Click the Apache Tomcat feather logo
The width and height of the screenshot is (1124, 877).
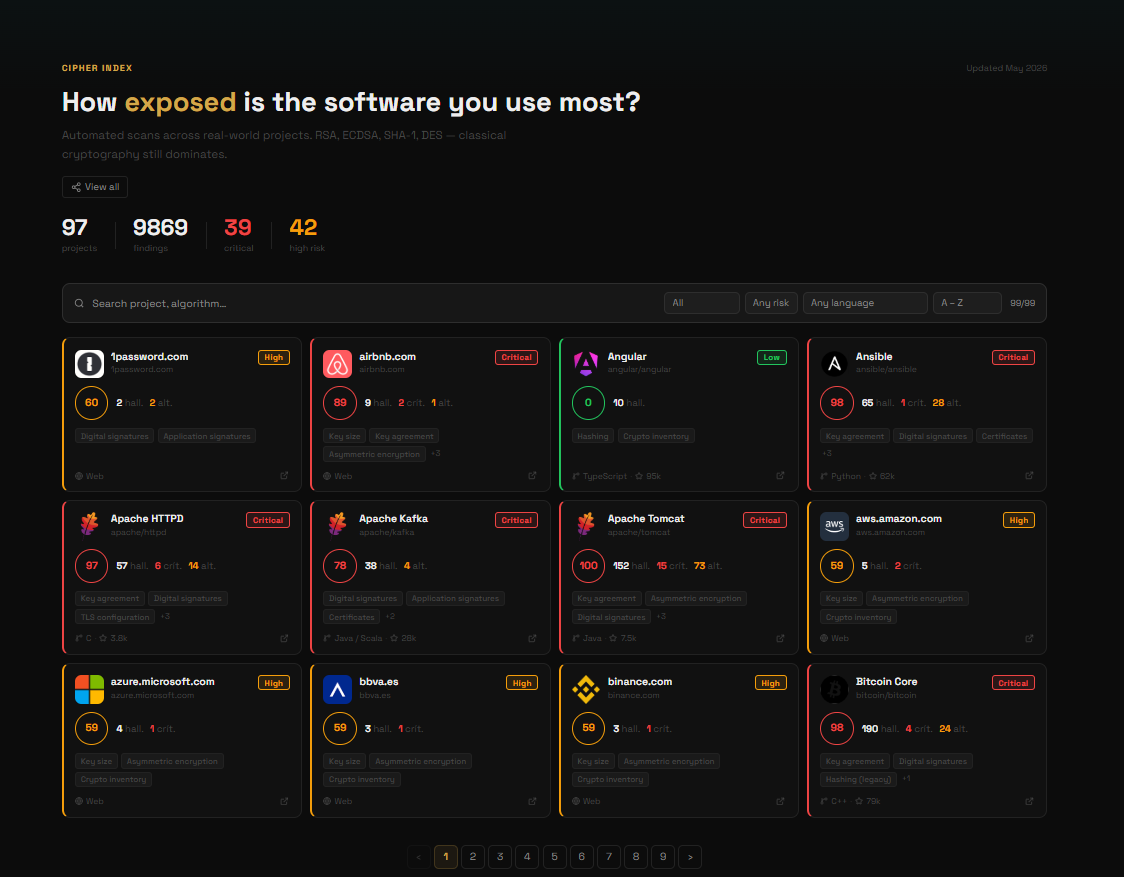(586, 526)
